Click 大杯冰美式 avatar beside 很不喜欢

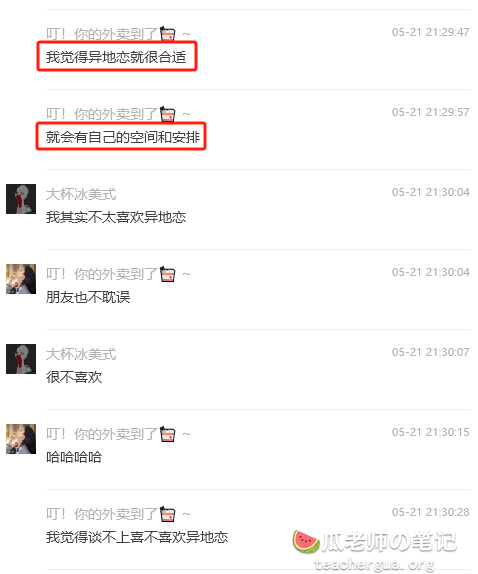[21, 359]
